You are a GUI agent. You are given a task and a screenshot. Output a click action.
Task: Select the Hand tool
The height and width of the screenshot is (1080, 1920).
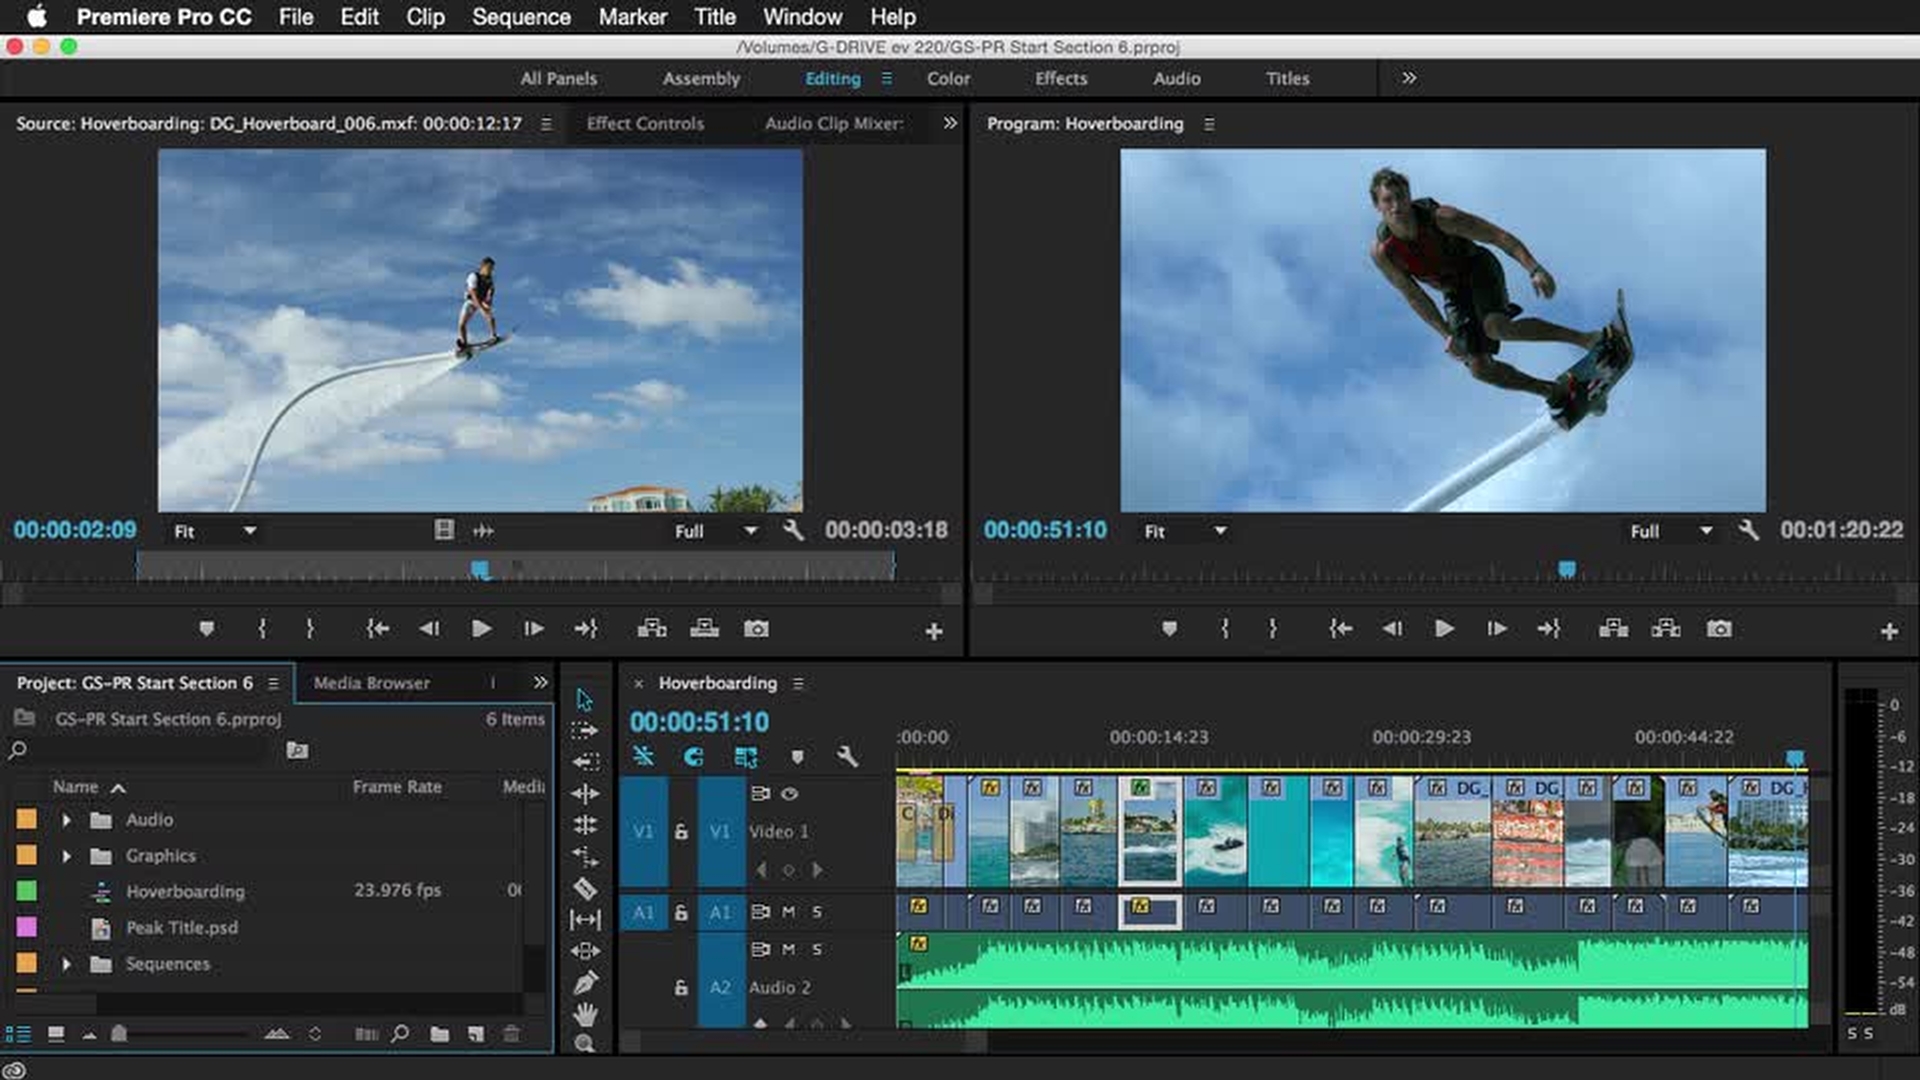585,1014
